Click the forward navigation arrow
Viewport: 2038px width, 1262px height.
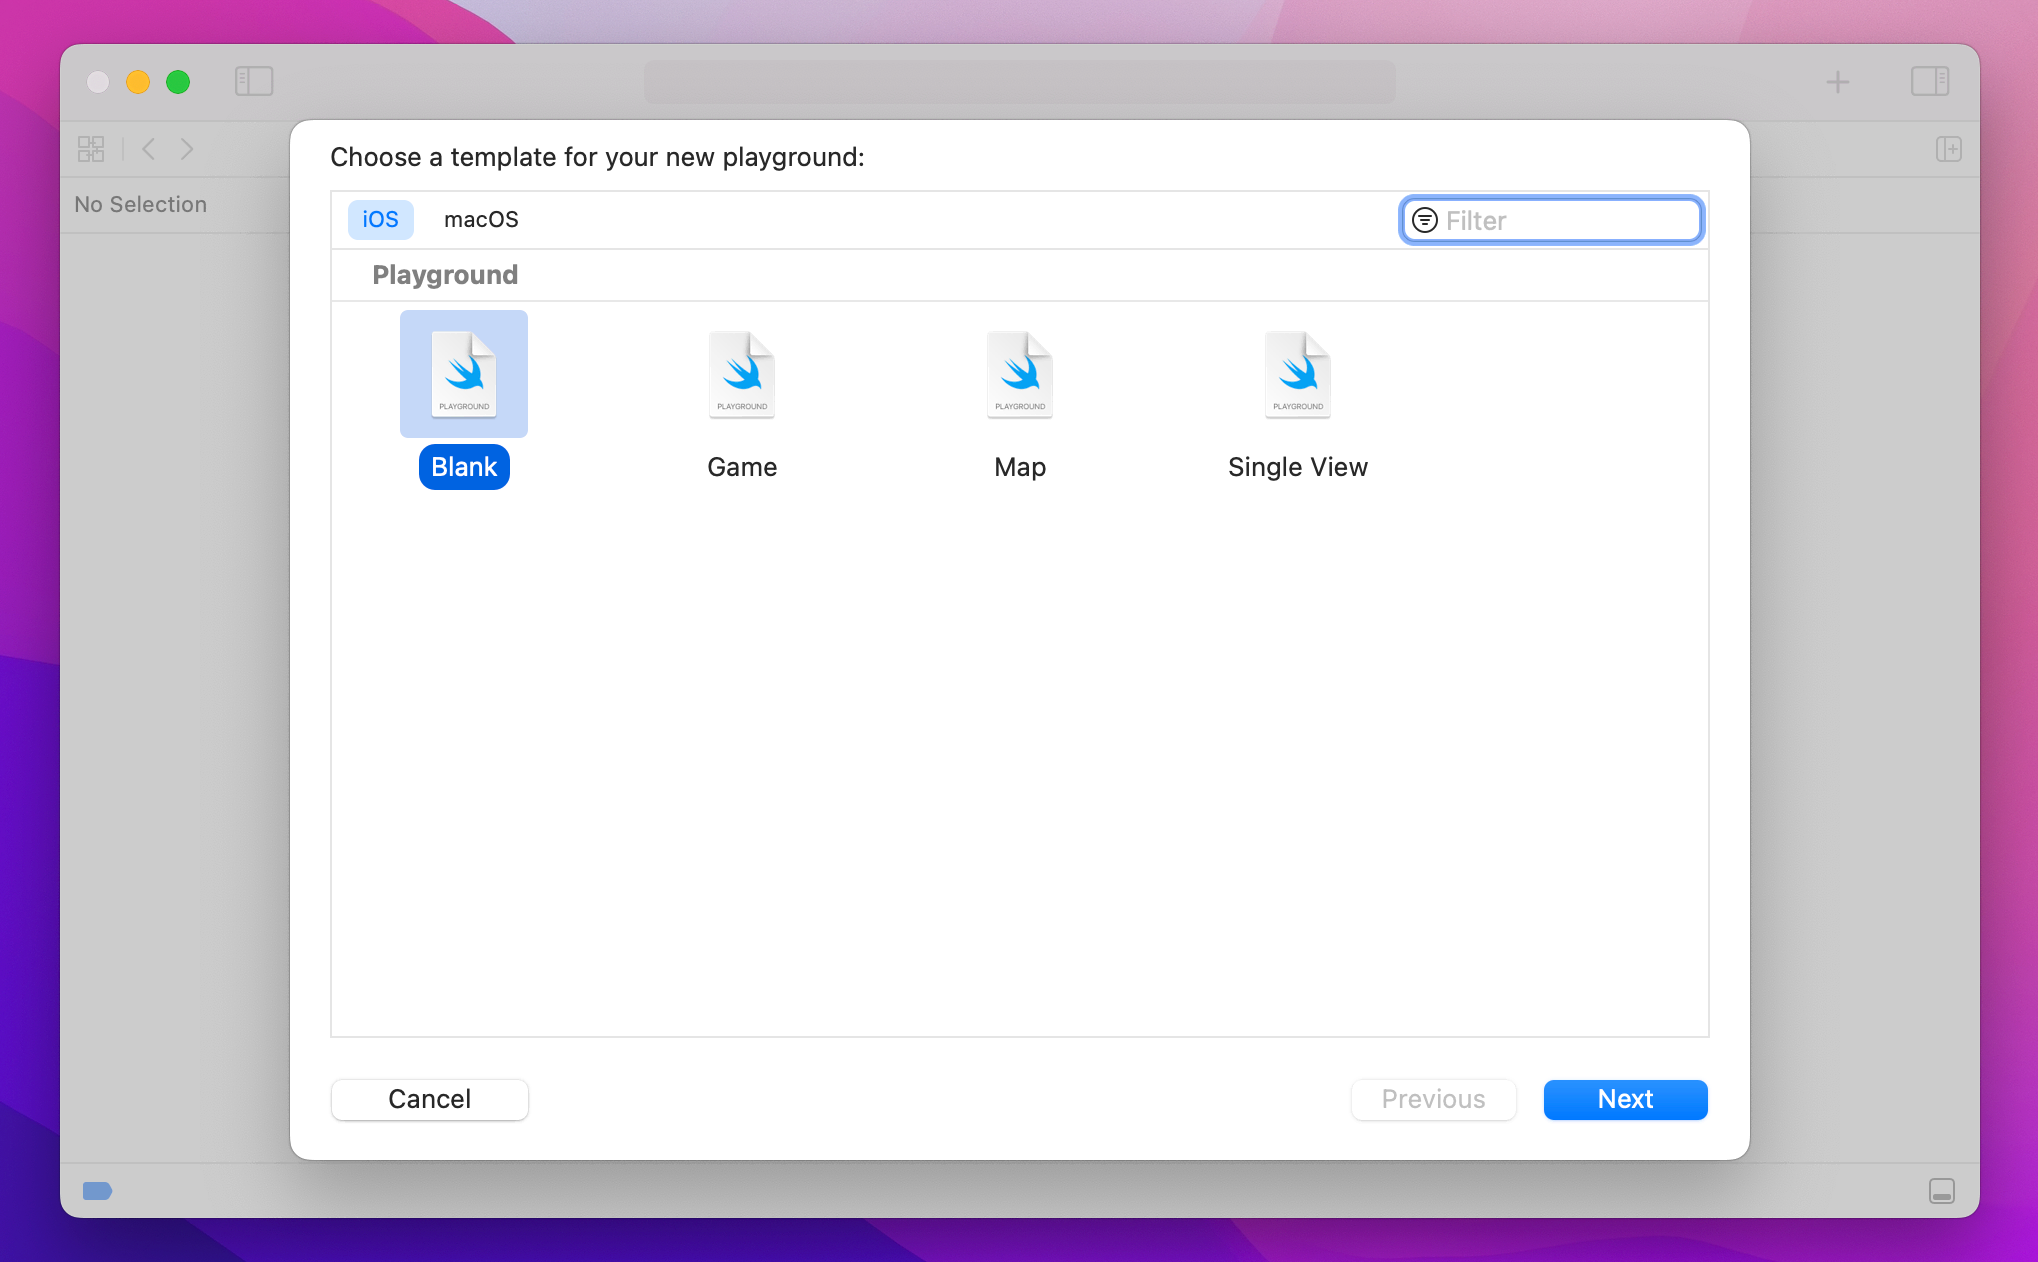coord(188,148)
